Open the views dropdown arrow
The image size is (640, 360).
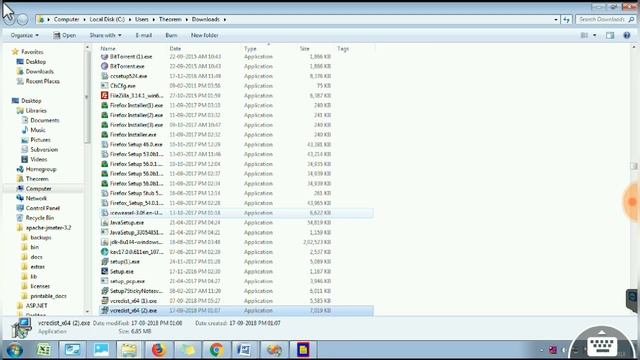click(x=594, y=36)
